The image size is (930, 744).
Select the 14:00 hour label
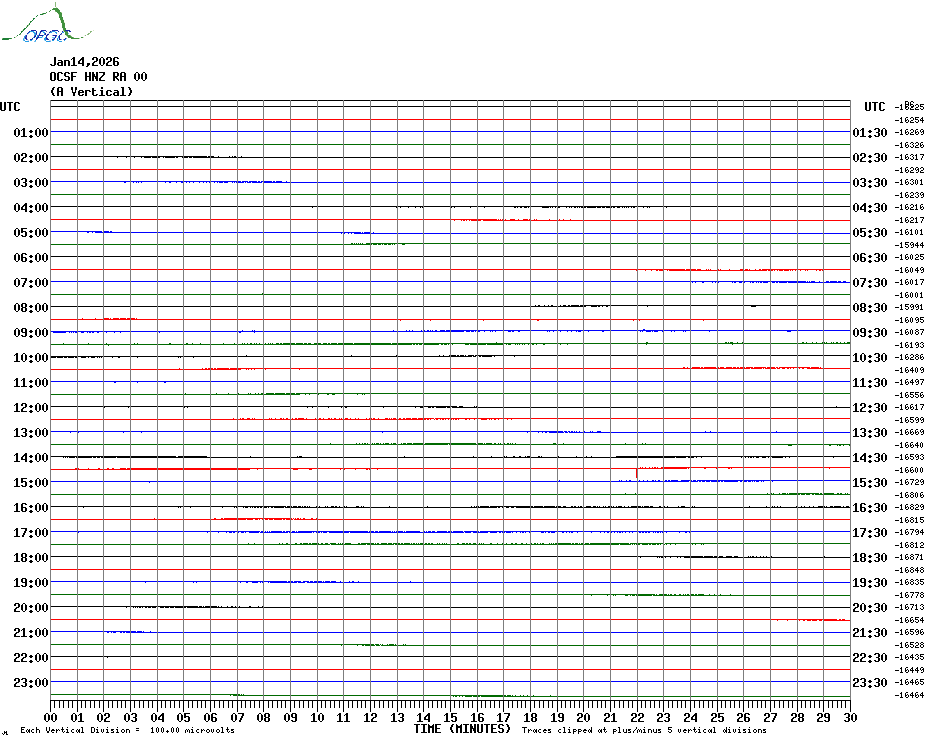tap(31, 458)
